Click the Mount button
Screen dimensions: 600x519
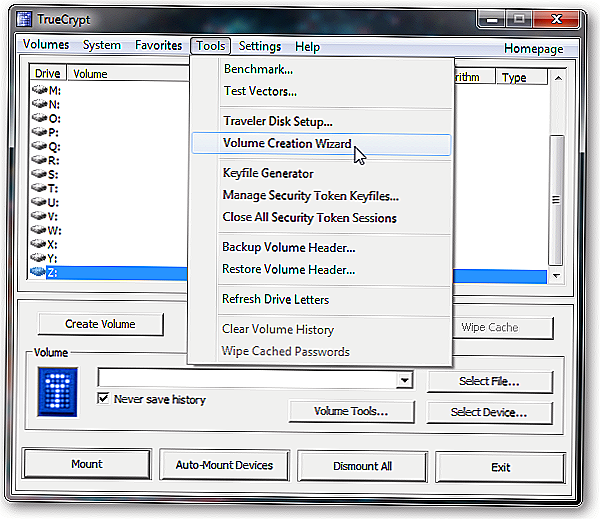(x=87, y=464)
